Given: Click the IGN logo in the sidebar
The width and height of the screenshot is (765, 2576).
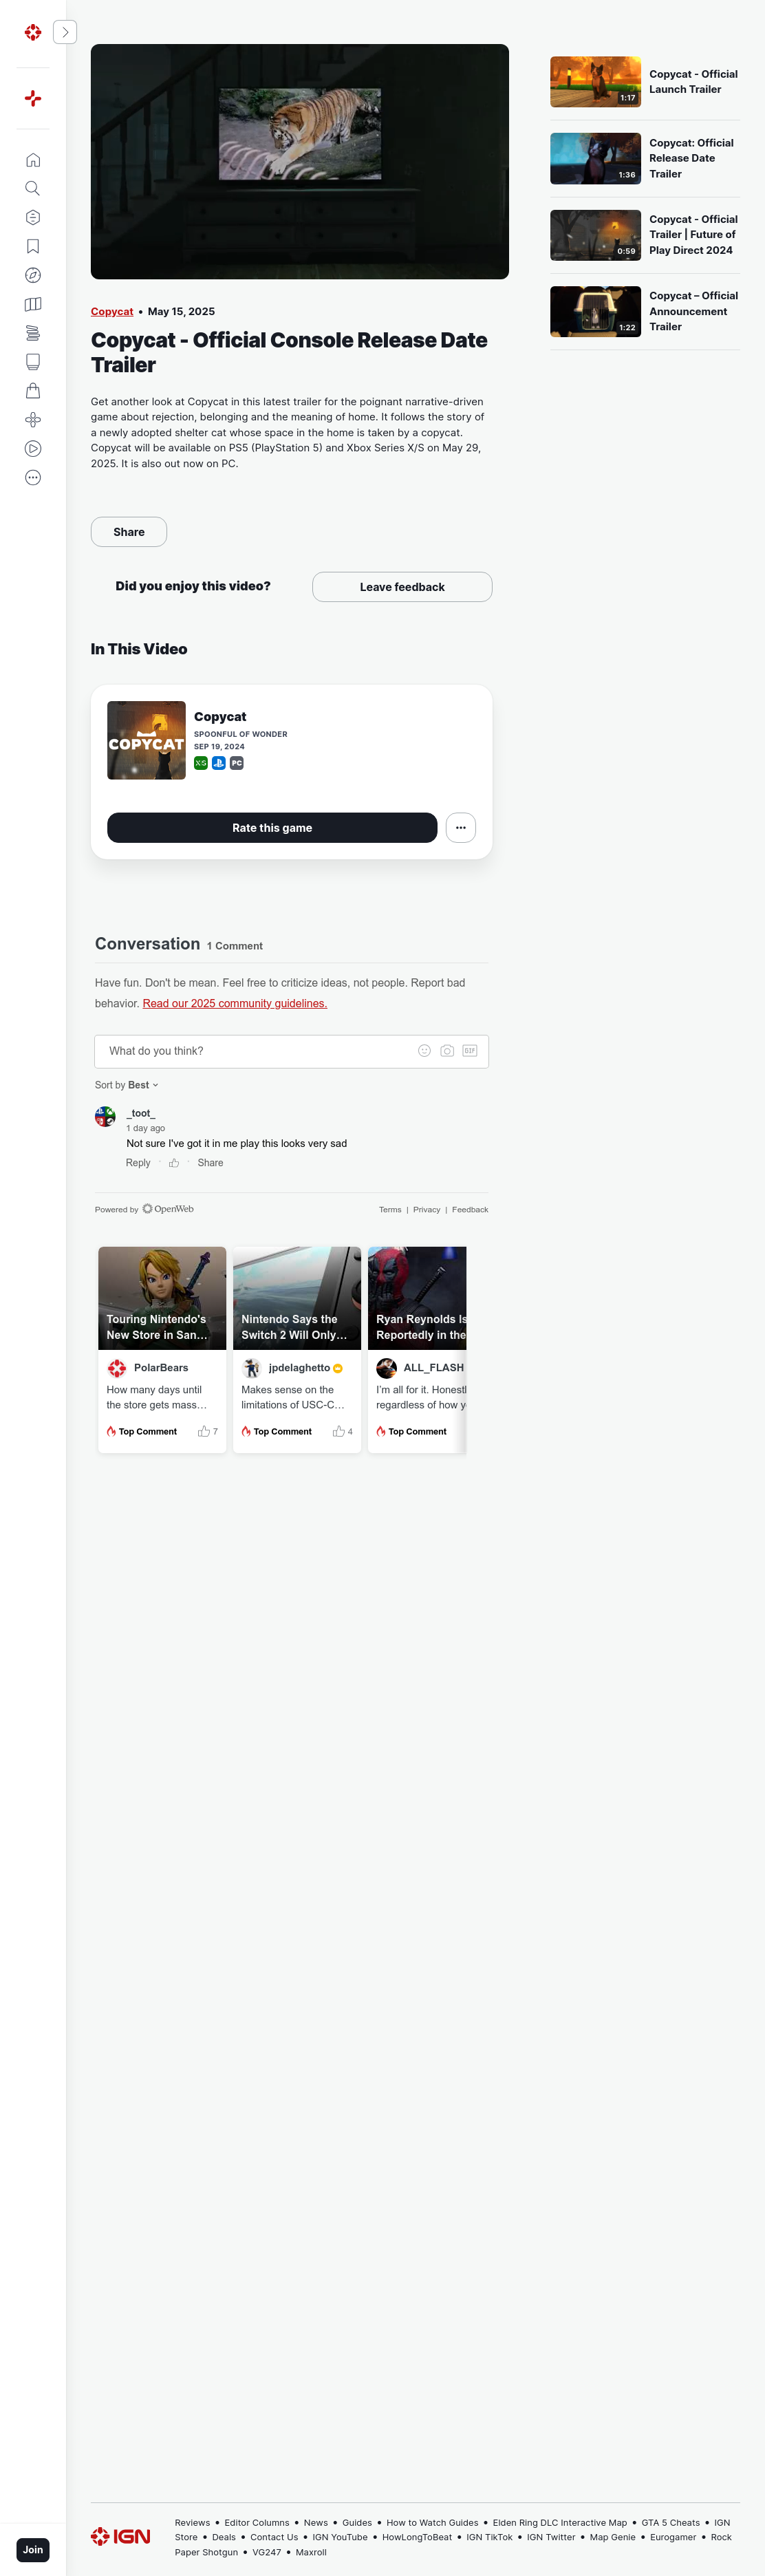Looking at the screenshot, I should (33, 32).
